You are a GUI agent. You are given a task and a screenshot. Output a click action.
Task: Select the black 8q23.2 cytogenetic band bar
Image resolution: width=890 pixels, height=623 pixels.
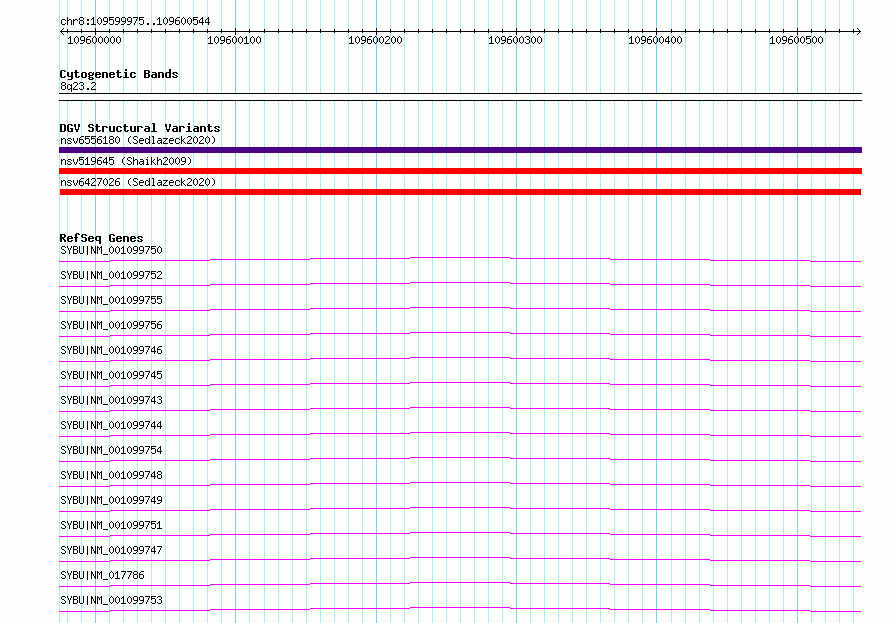click(460, 97)
